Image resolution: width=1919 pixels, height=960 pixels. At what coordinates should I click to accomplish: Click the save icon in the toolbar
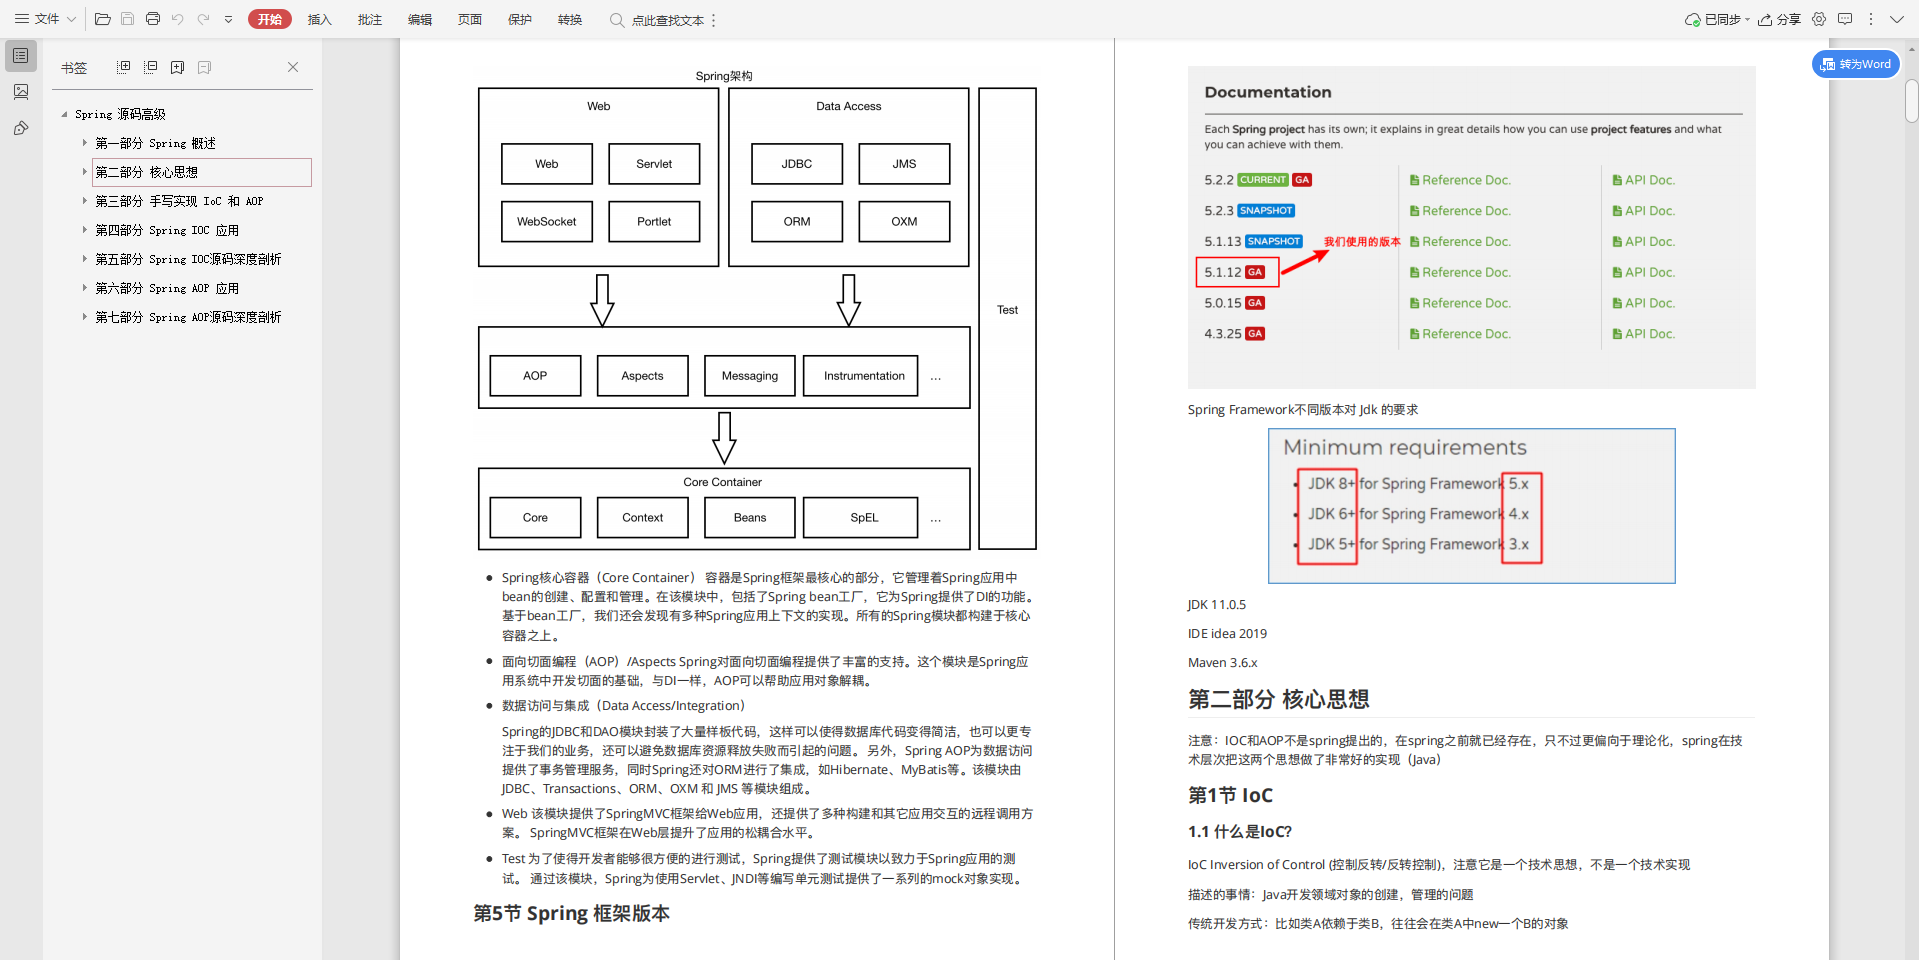coord(127,19)
